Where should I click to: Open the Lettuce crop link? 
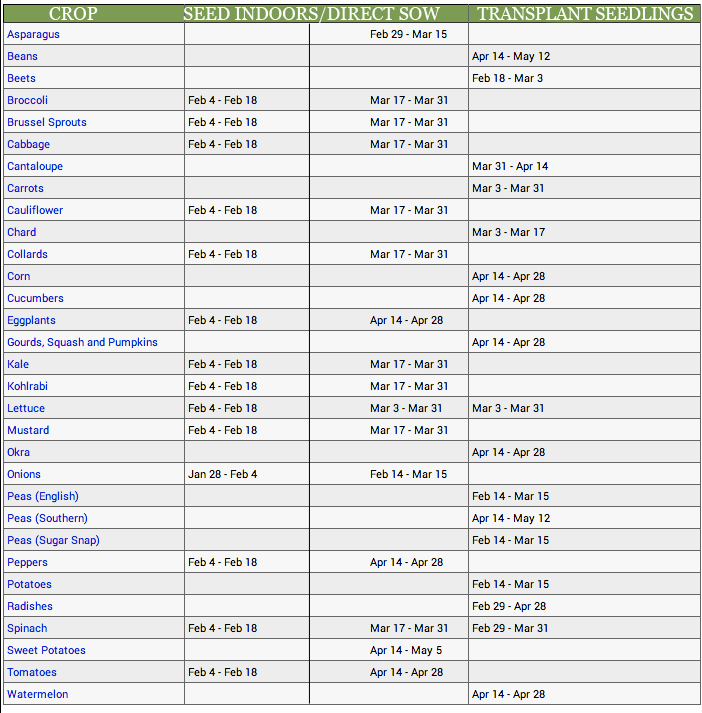point(26,408)
